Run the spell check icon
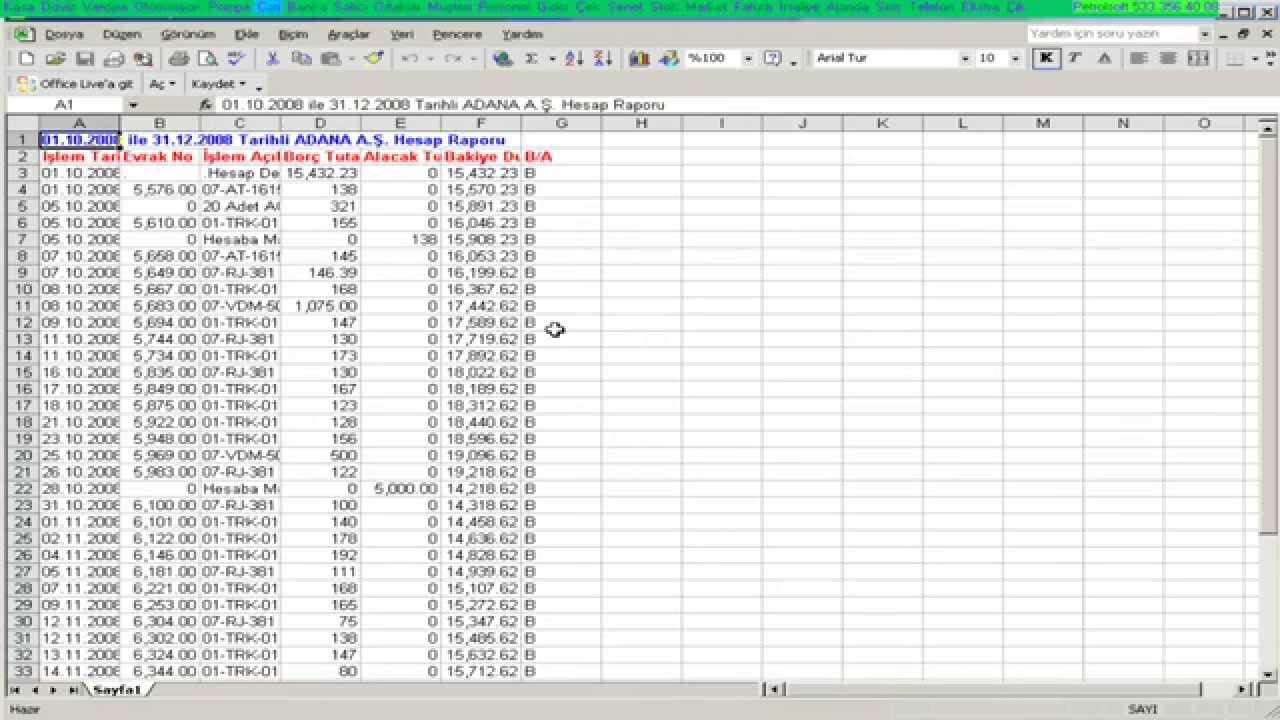This screenshot has width=1280, height=720. [236, 59]
